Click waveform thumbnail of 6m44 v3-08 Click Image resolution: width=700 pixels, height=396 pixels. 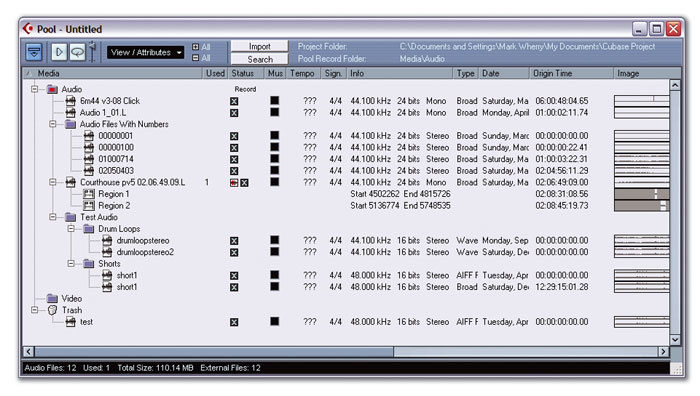click(642, 101)
